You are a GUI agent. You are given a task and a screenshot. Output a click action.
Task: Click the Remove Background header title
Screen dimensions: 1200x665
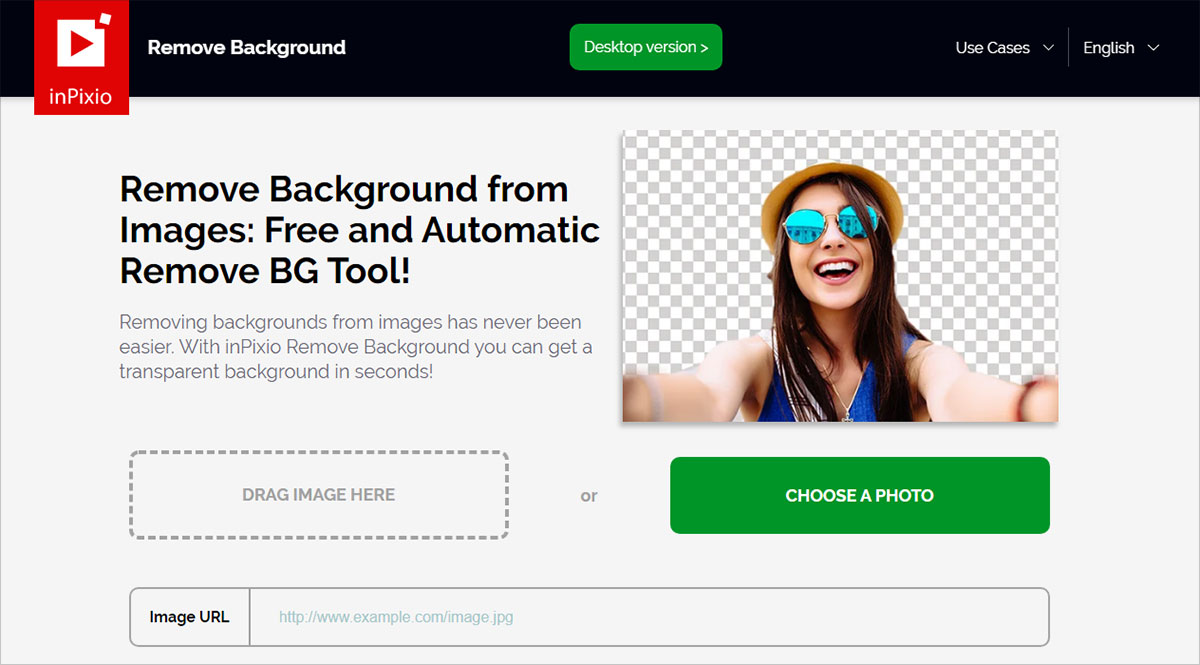coord(247,47)
